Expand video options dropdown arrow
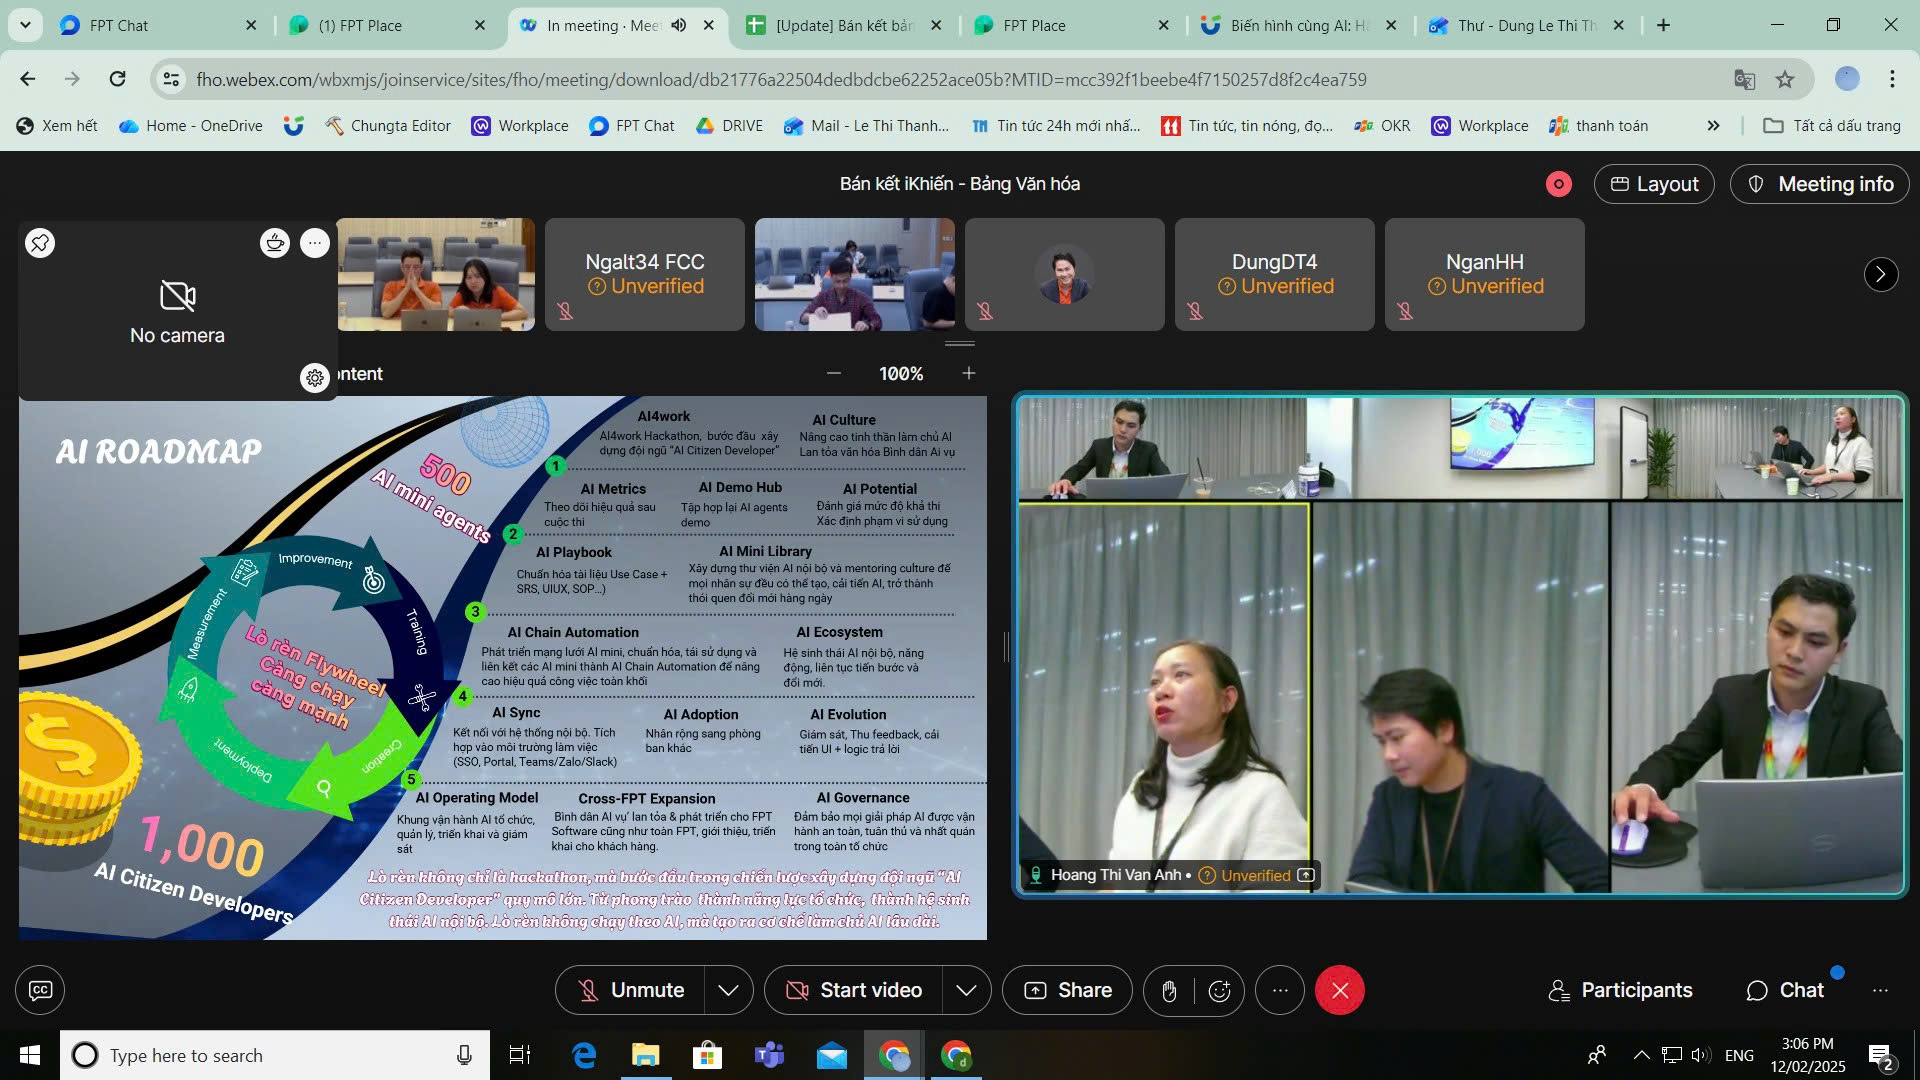 (x=966, y=990)
